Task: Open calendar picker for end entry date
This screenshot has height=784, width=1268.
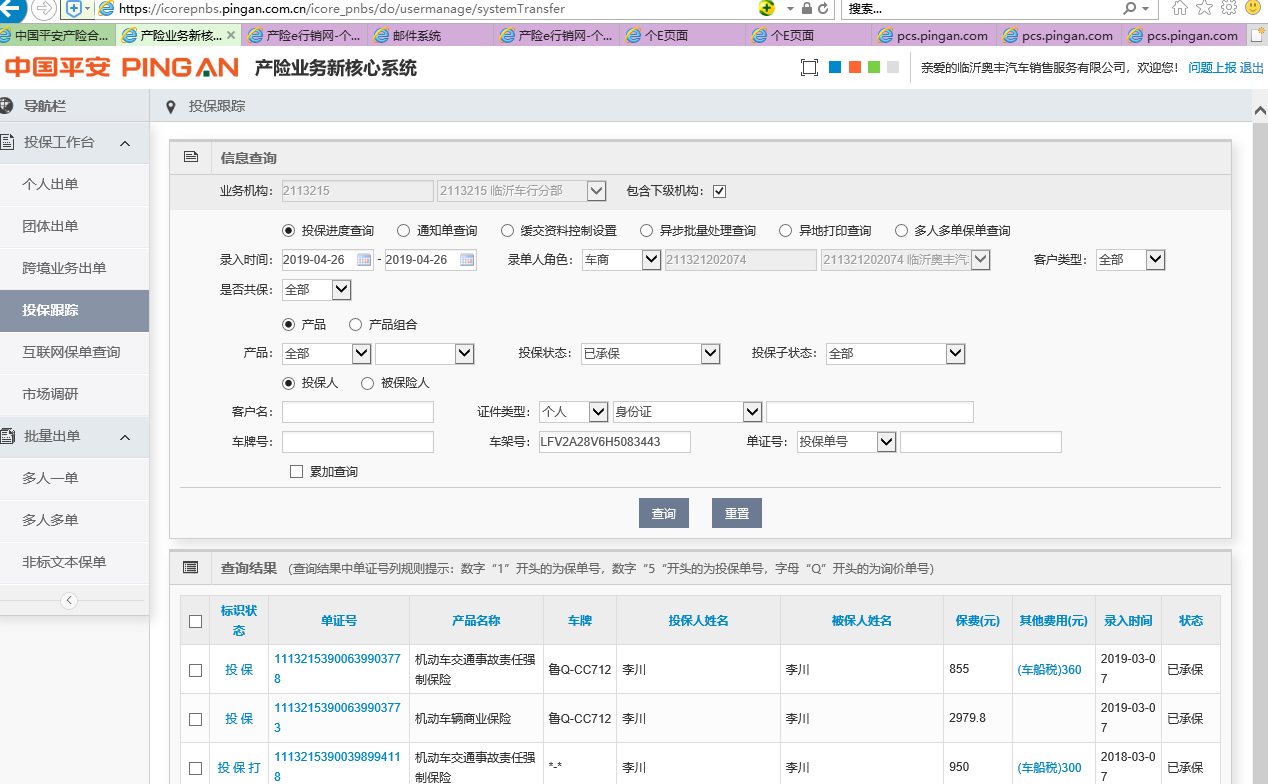Action: (467, 260)
